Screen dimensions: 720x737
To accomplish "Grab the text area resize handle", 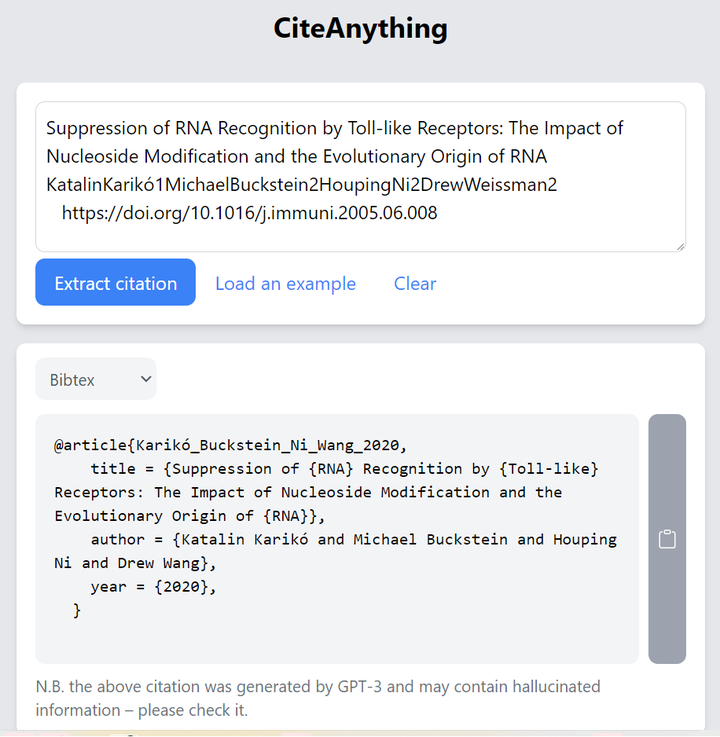I will coord(681,247).
